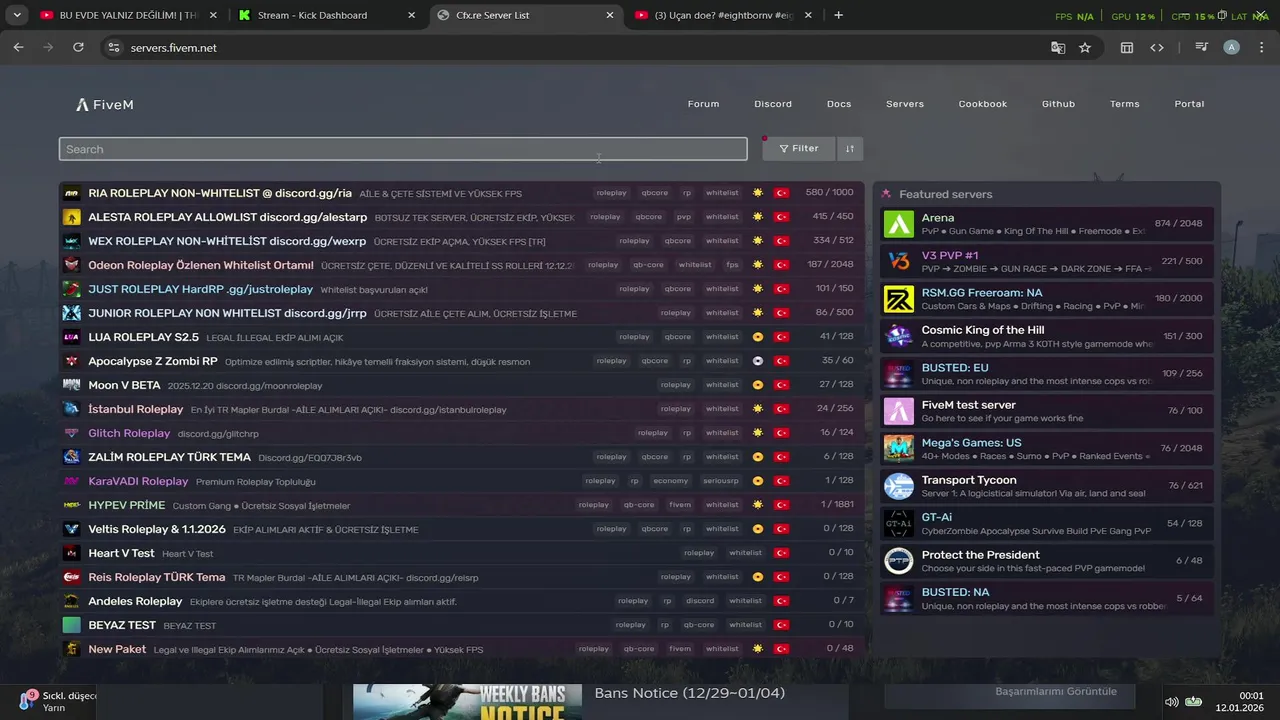Reload the page with the browser refresh icon
This screenshot has width=1280, height=720.
pyautogui.click(x=78, y=47)
